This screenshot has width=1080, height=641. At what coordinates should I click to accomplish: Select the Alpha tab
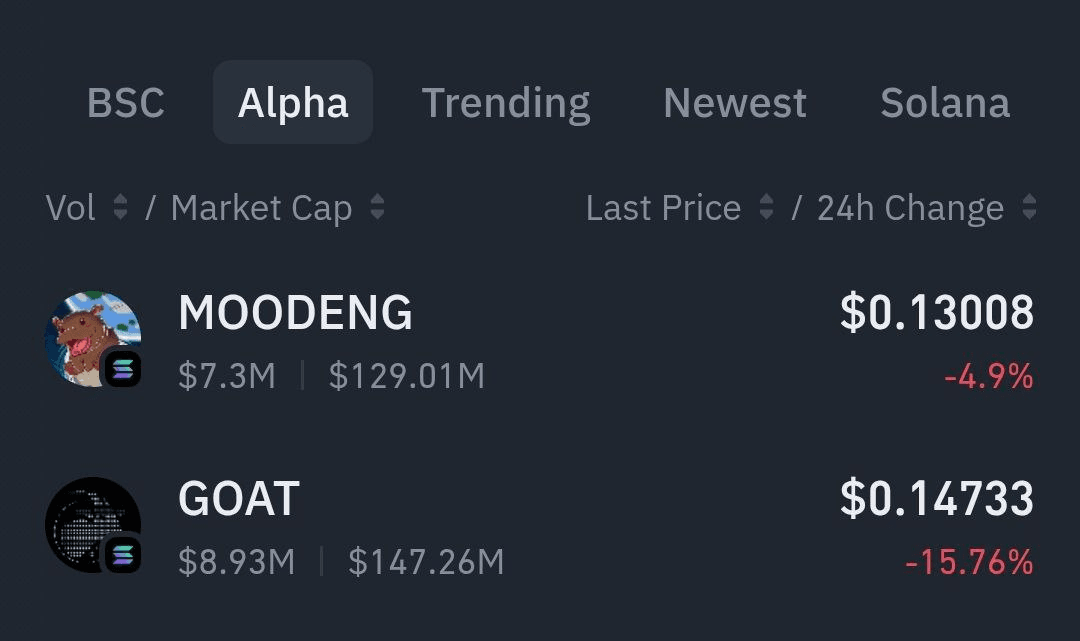pyautogui.click(x=293, y=103)
